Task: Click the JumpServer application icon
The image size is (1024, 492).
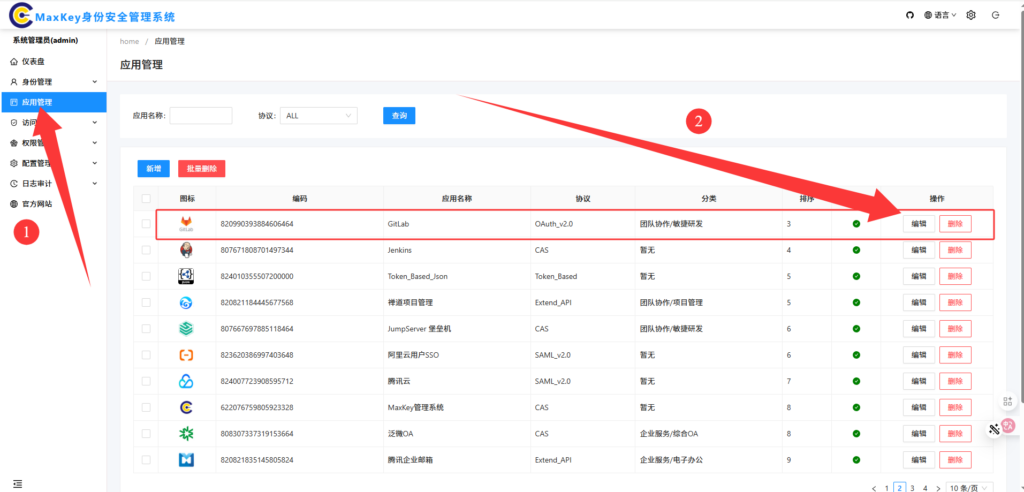Action: (186, 328)
